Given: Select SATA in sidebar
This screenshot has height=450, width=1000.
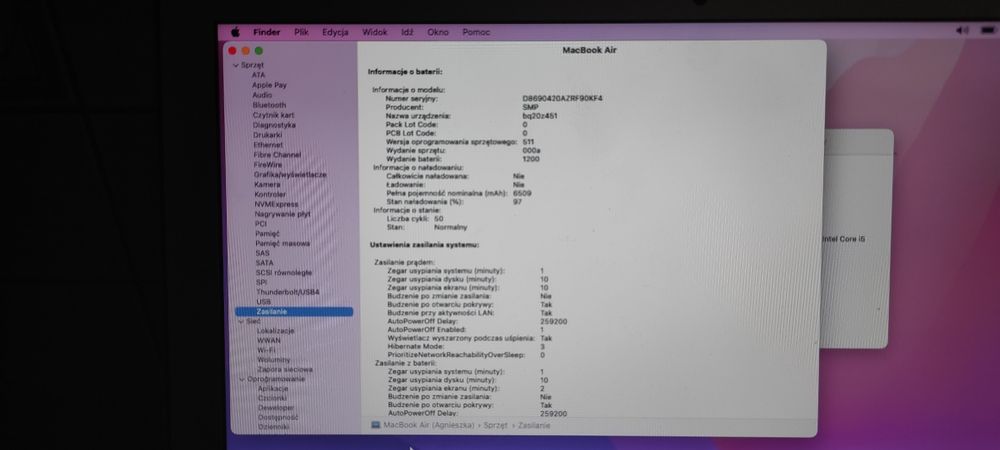Looking at the screenshot, I should pos(265,263).
